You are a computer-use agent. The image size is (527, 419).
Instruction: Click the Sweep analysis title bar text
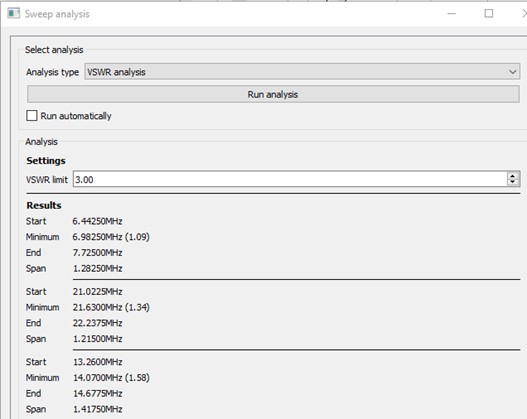[57, 14]
